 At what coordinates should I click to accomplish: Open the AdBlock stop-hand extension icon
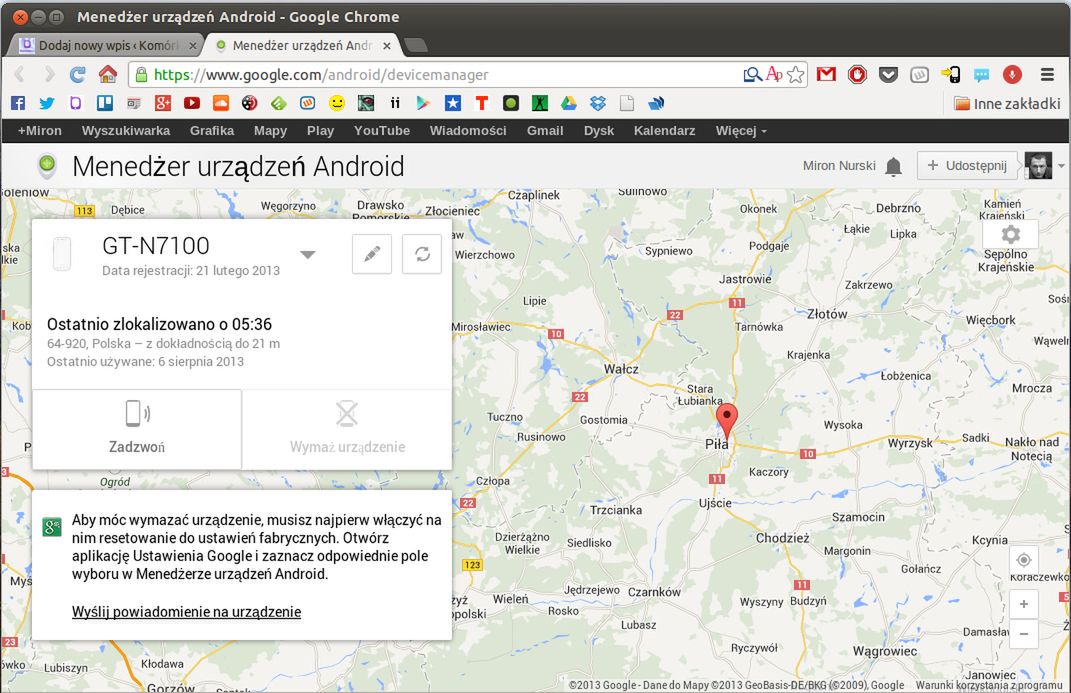tap(857, 74)
